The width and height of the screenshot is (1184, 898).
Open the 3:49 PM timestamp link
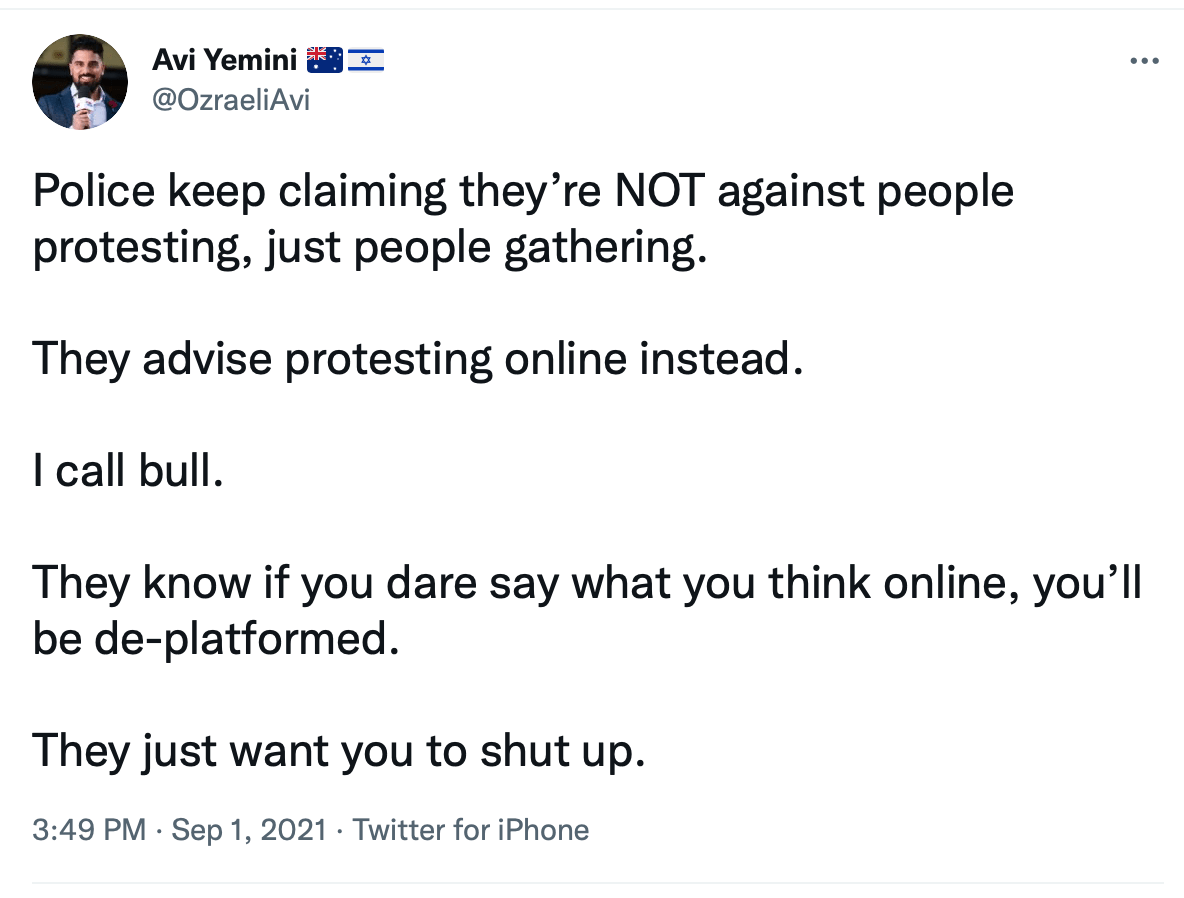click(89, 829)
